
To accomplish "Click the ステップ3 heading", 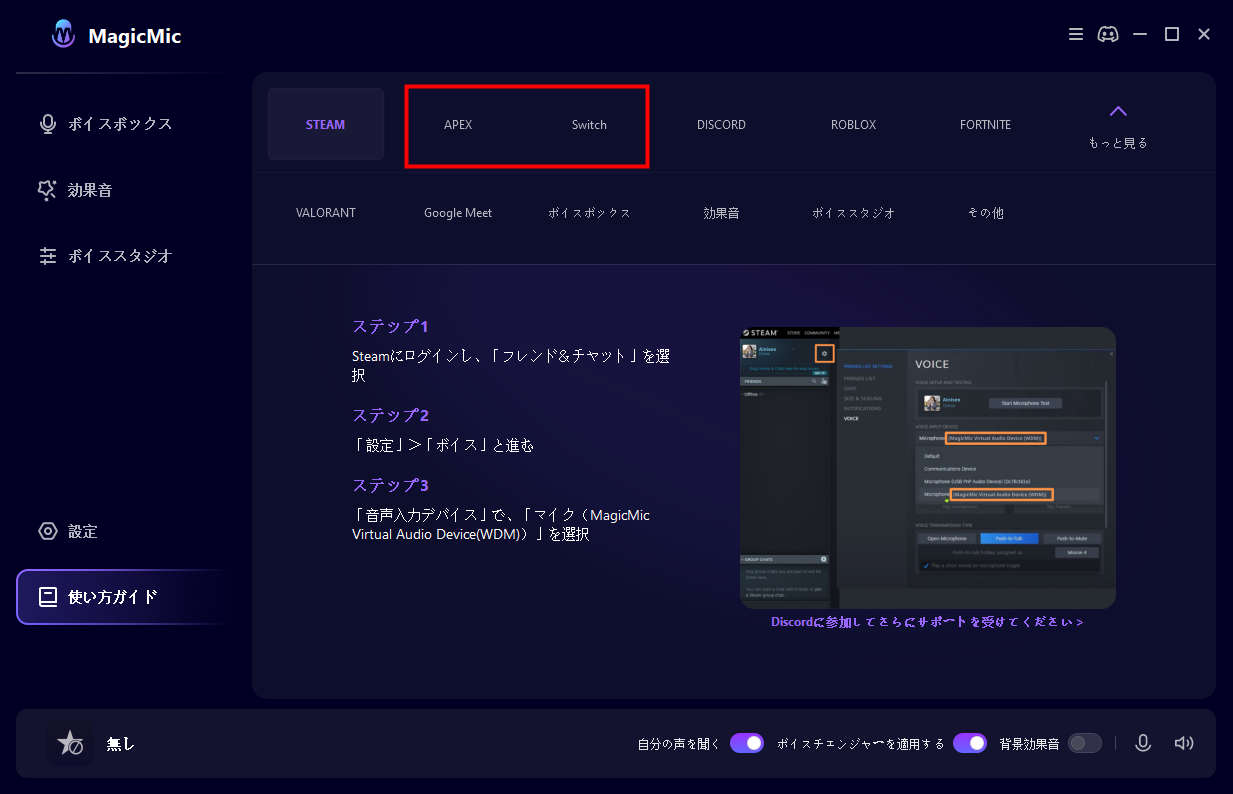I will [390, 485].
